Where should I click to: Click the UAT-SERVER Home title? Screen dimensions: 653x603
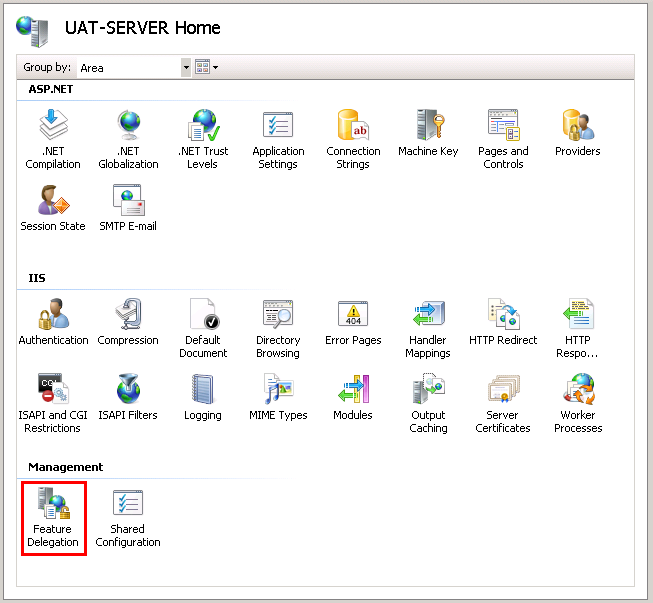click(142, 28)
